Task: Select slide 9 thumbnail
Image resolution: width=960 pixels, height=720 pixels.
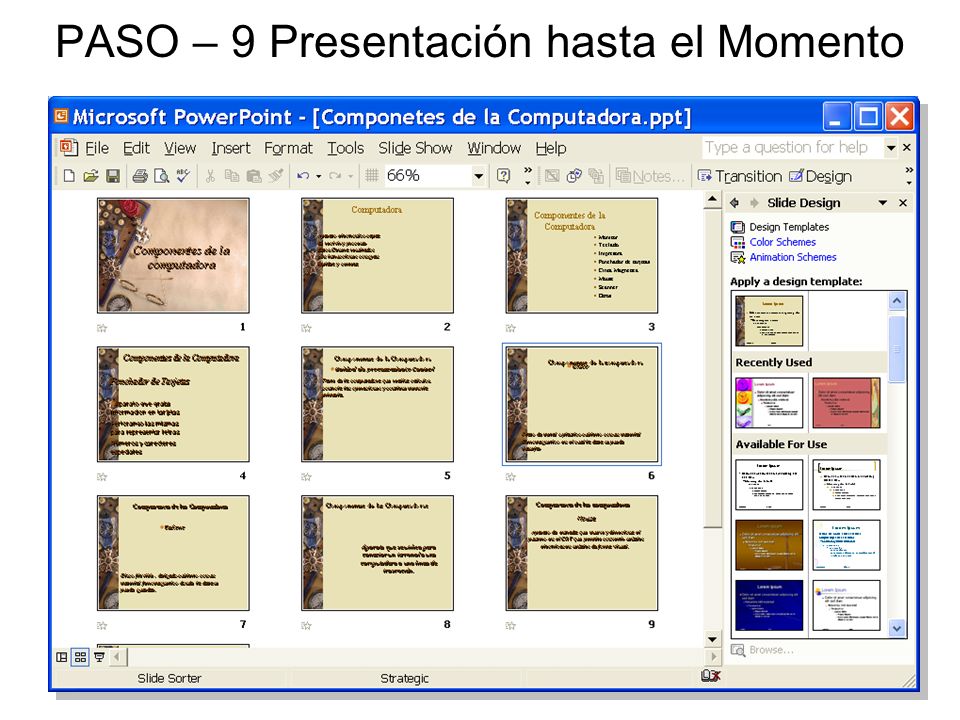Action: pos(582,553)
